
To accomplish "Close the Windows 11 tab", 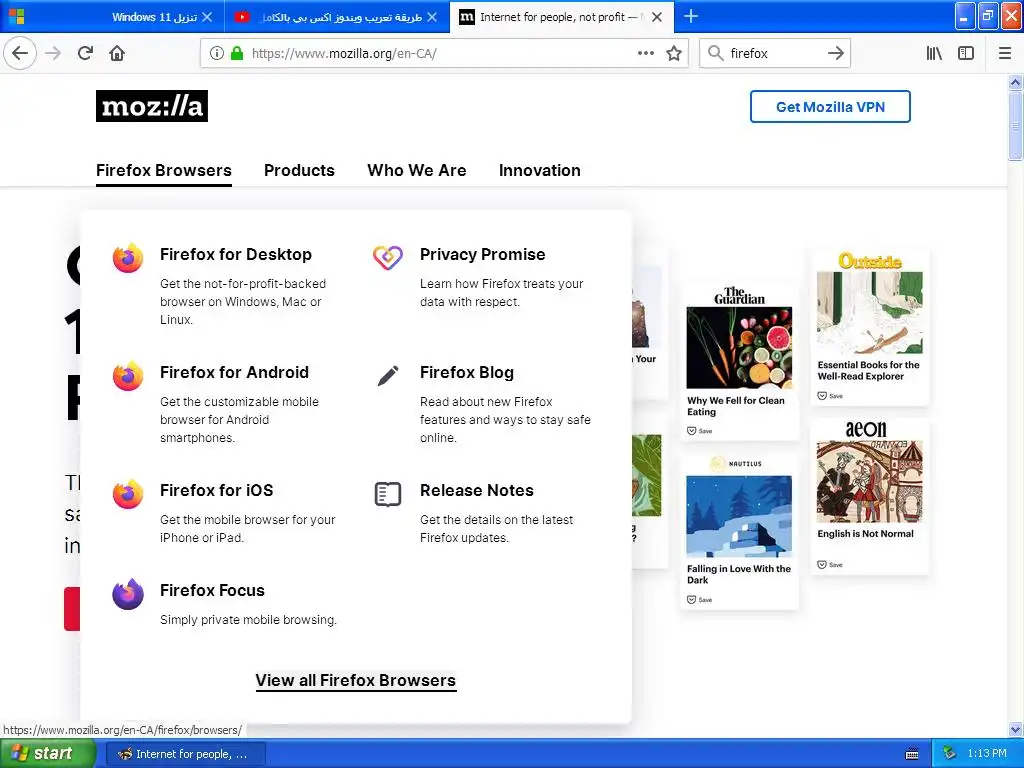I will point(207,17).
